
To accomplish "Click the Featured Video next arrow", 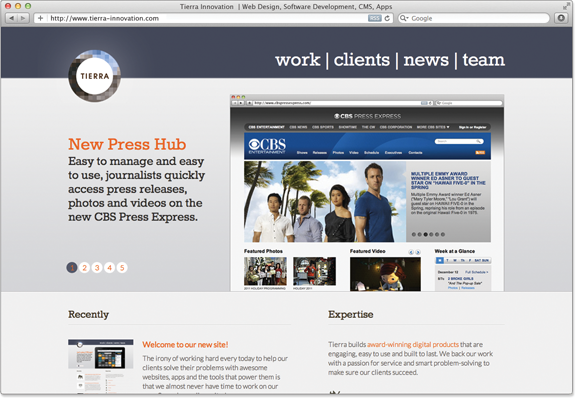I will tap(418, 252).
